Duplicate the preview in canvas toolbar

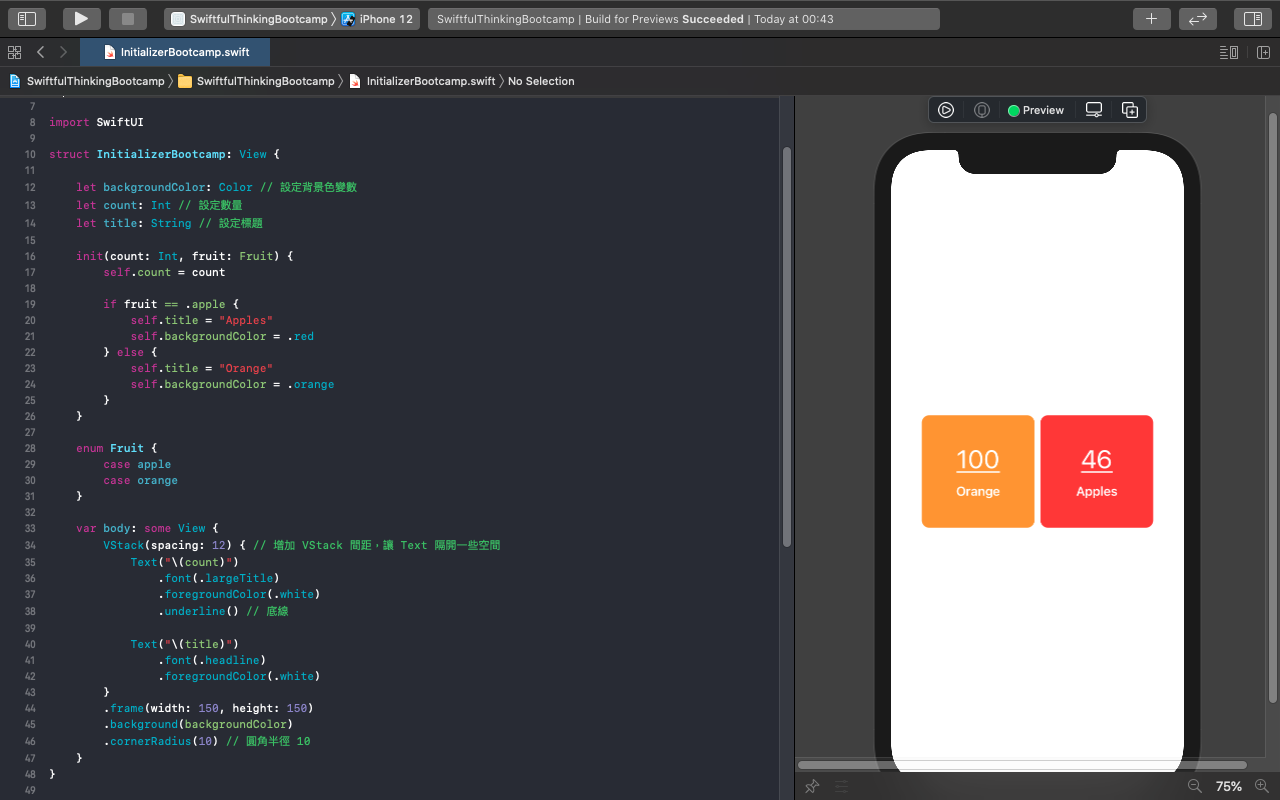click(x=1130, y=110)
